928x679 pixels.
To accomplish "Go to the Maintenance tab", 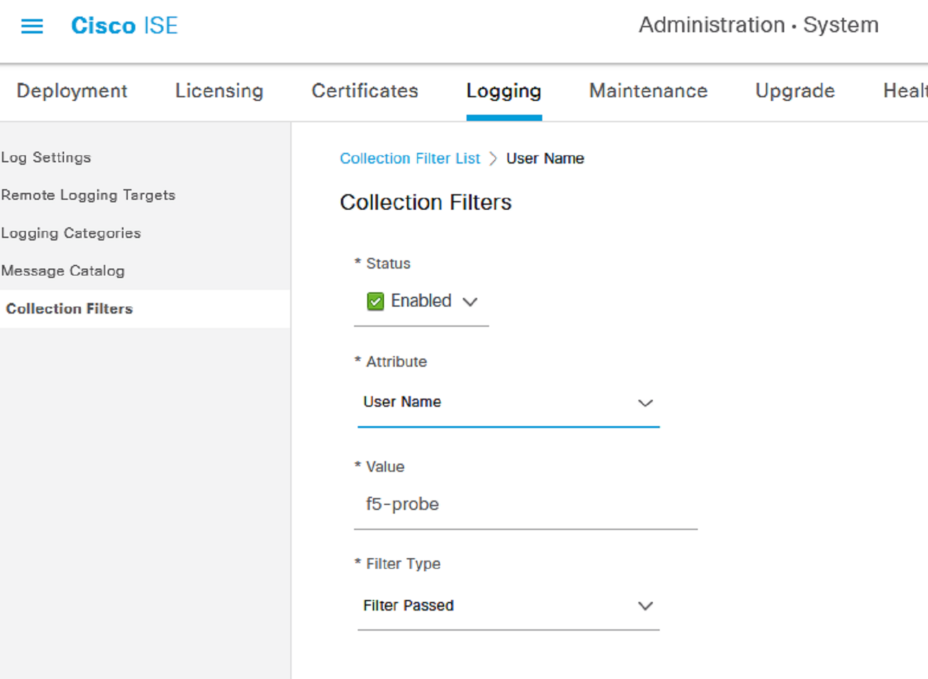I will pyautogui.click(x=649, y=91).
